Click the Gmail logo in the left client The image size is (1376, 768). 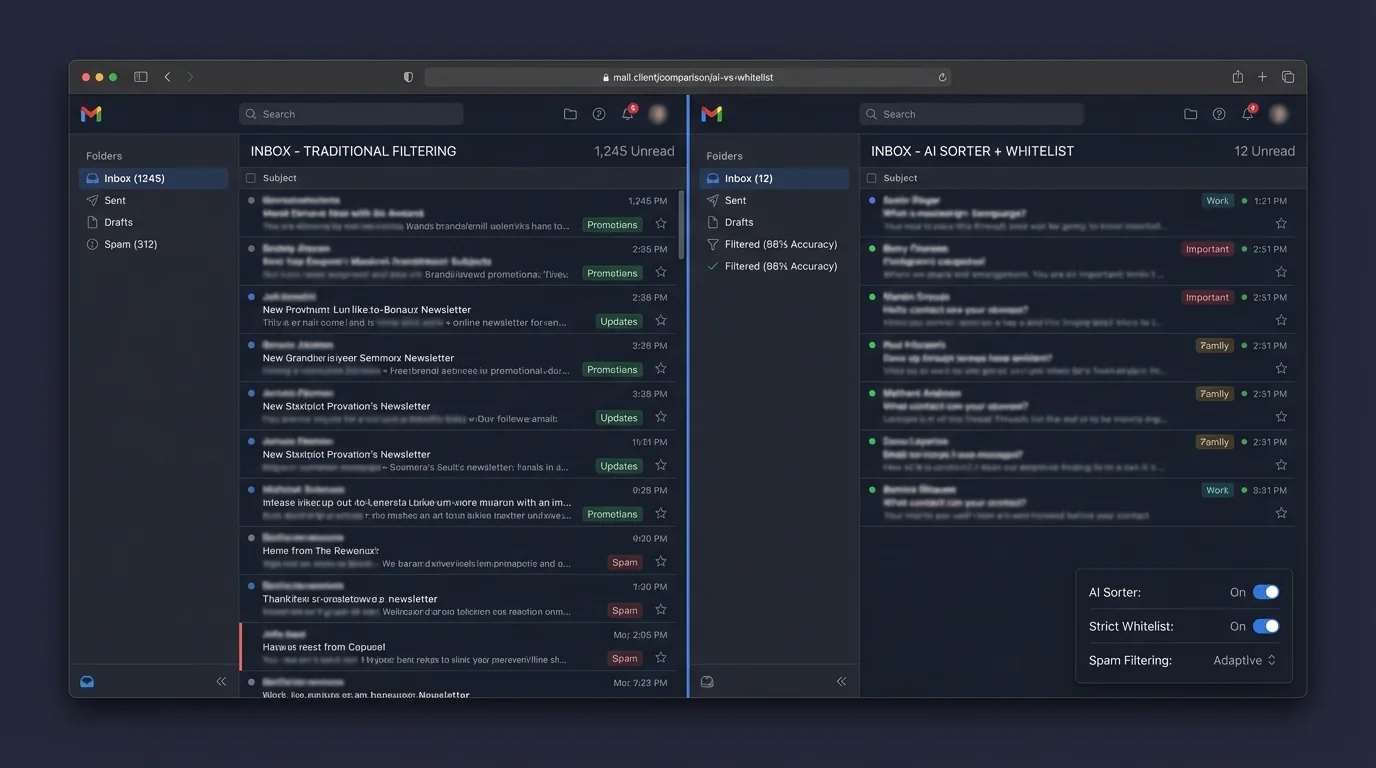coord(90,113)
